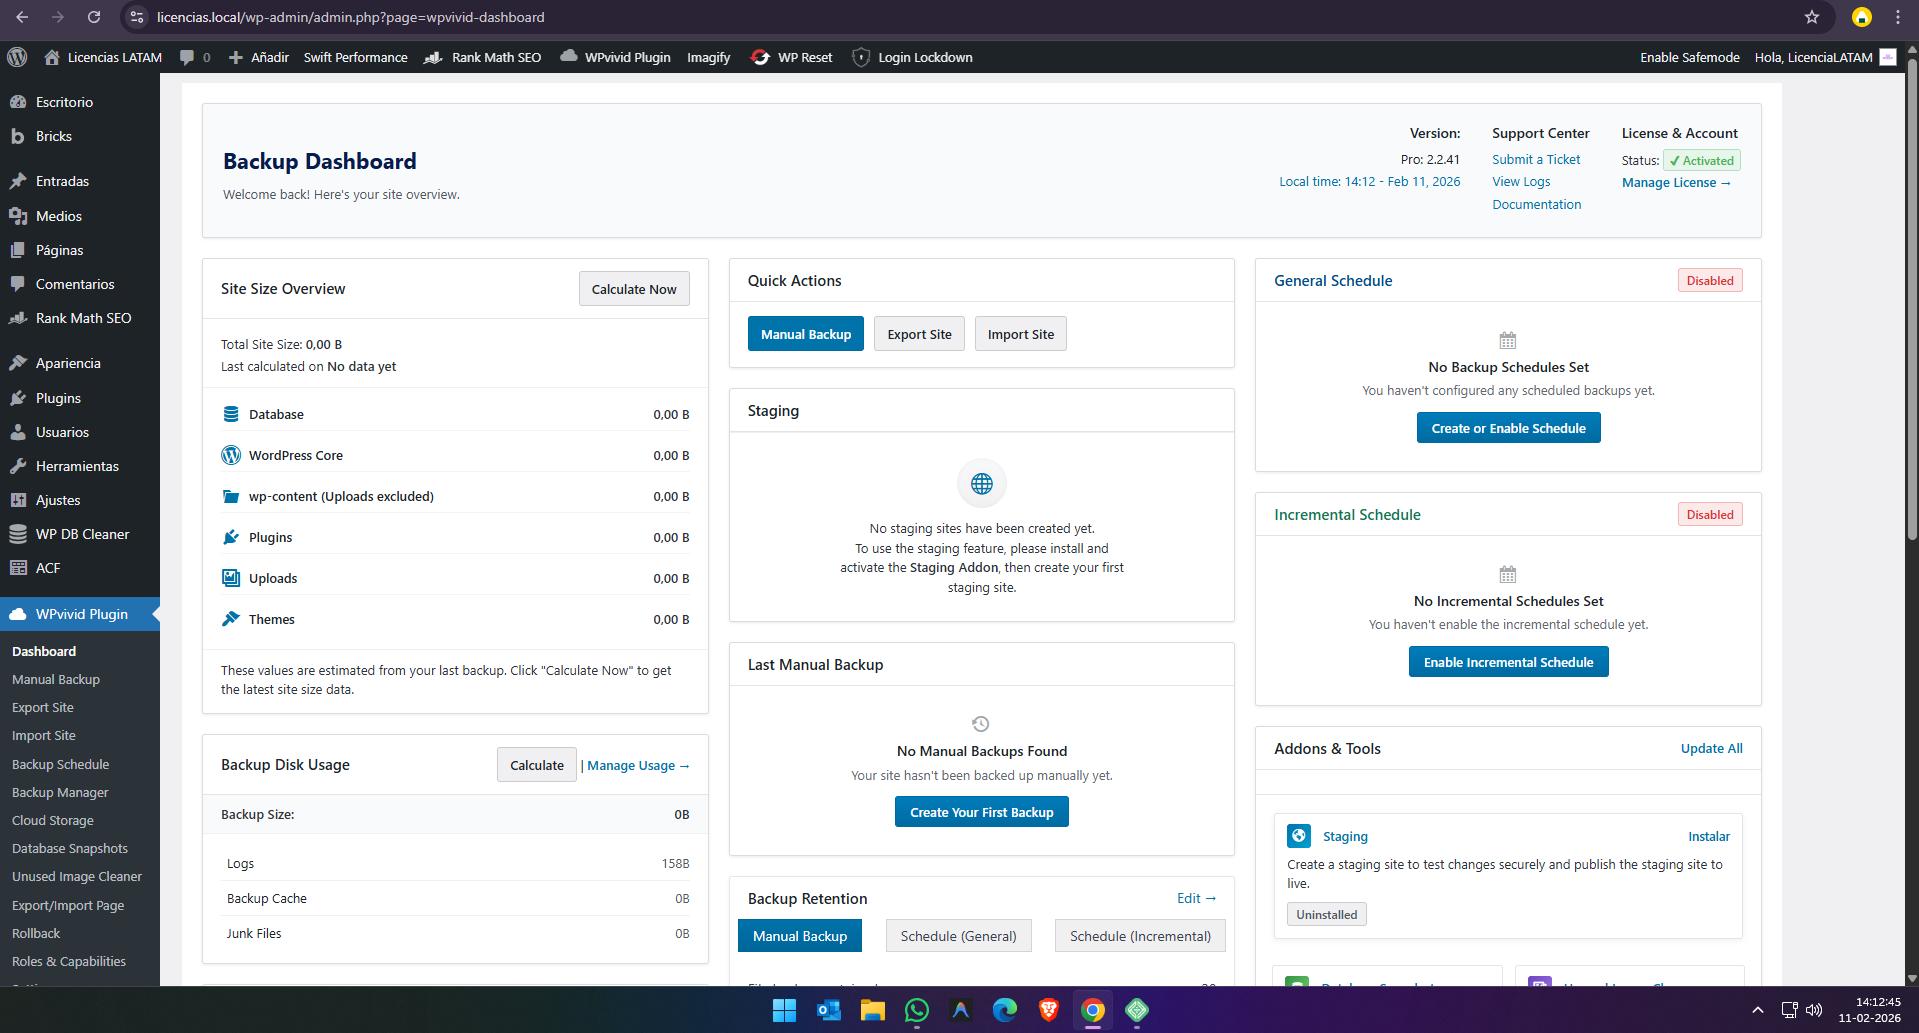Click the globe icon in Staging panel
Viewport: 1919px width, 1033px height.
[982, 484]
